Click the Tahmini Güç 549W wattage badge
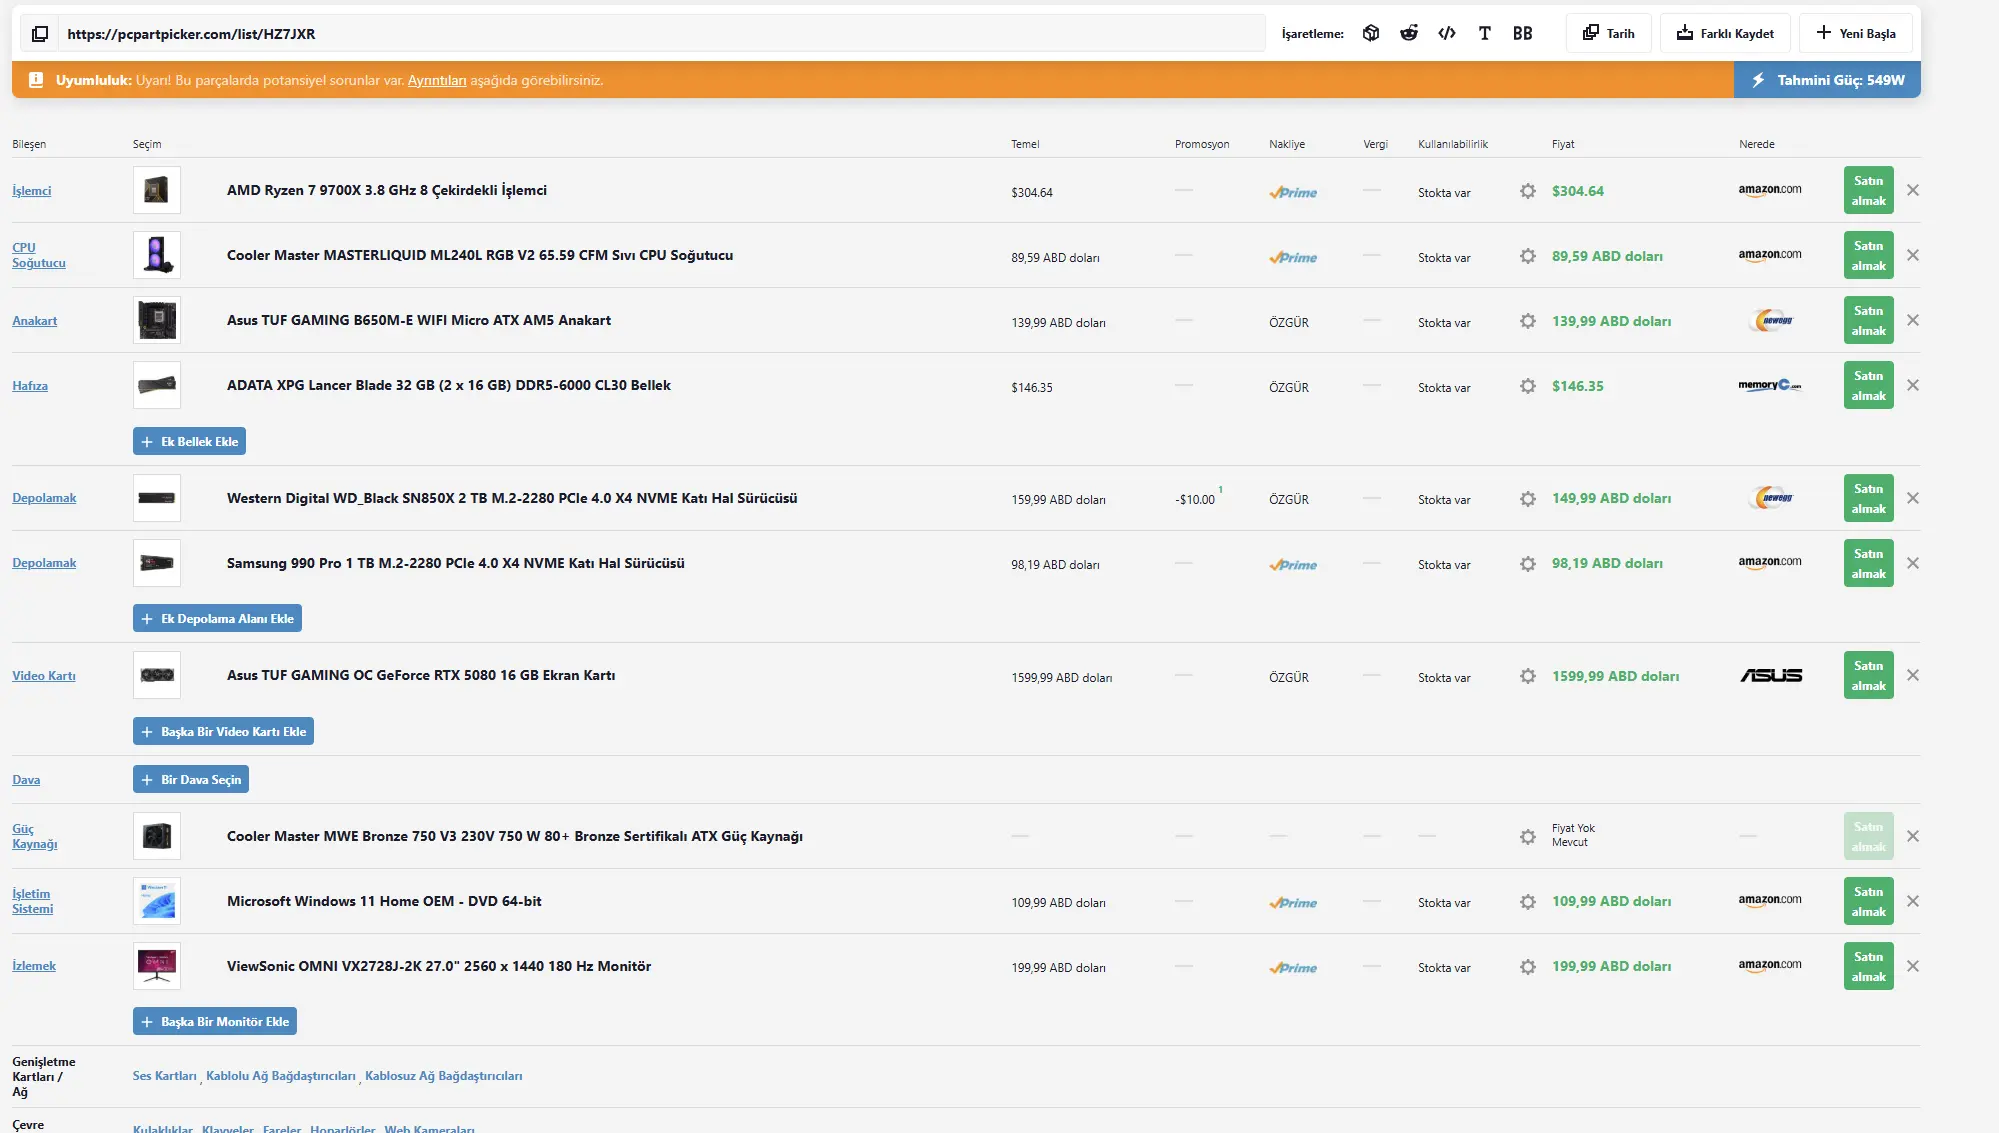 tap(1827, 80)
